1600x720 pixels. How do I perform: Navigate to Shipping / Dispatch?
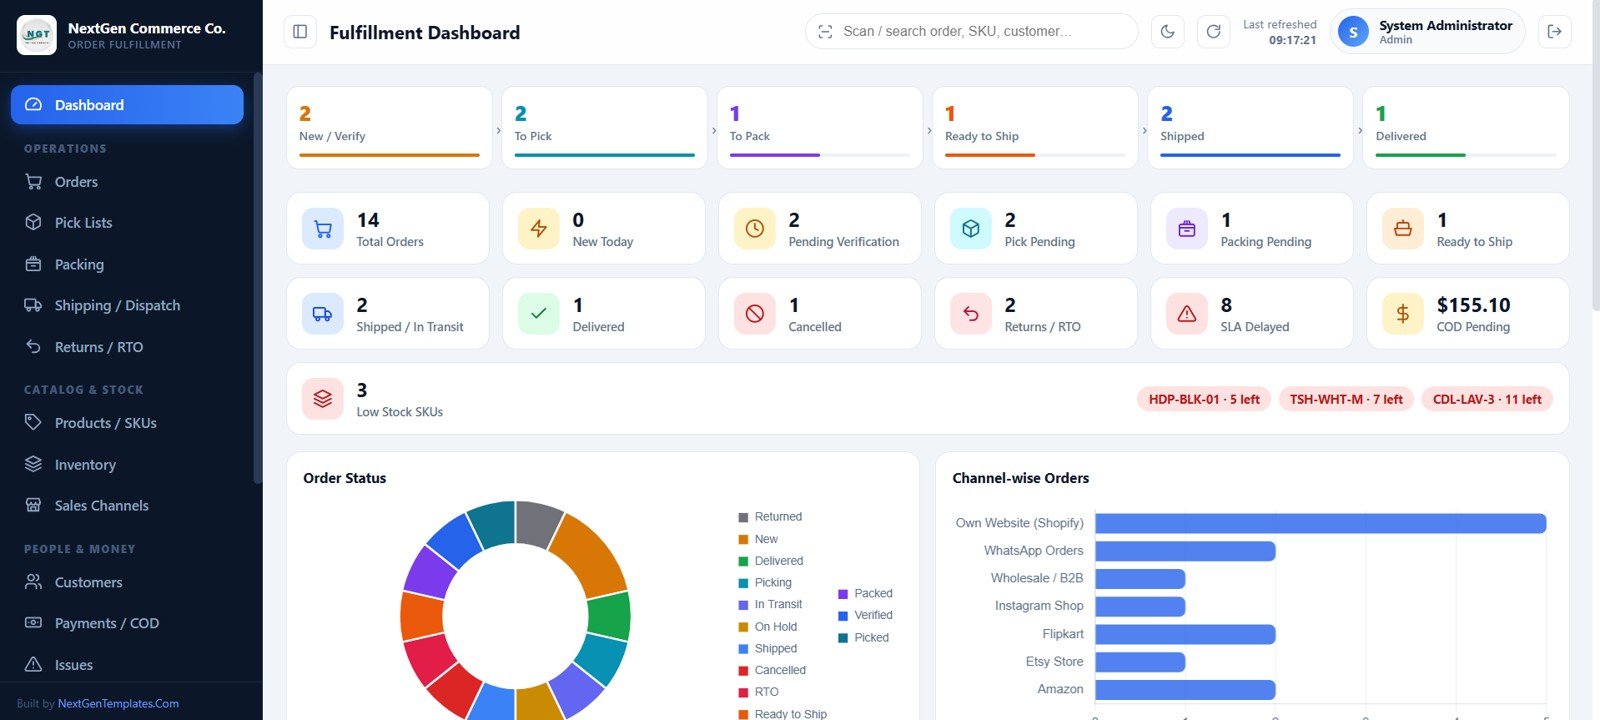coord(127,306)
